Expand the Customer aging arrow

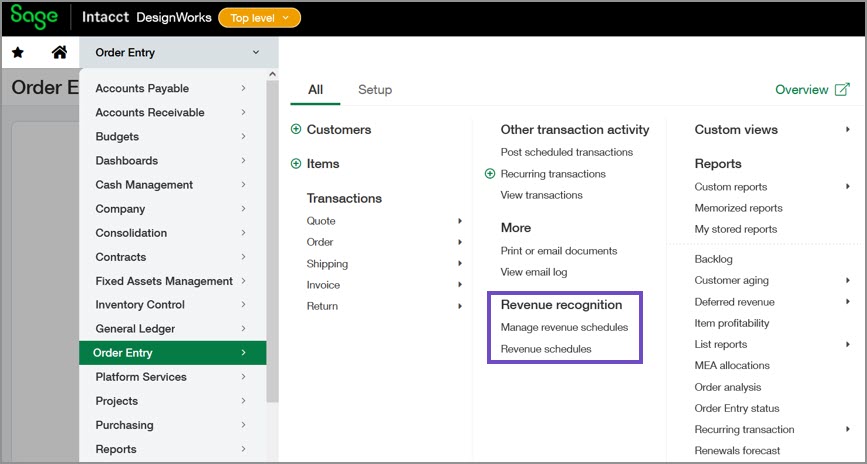click(x=848, y=280)
